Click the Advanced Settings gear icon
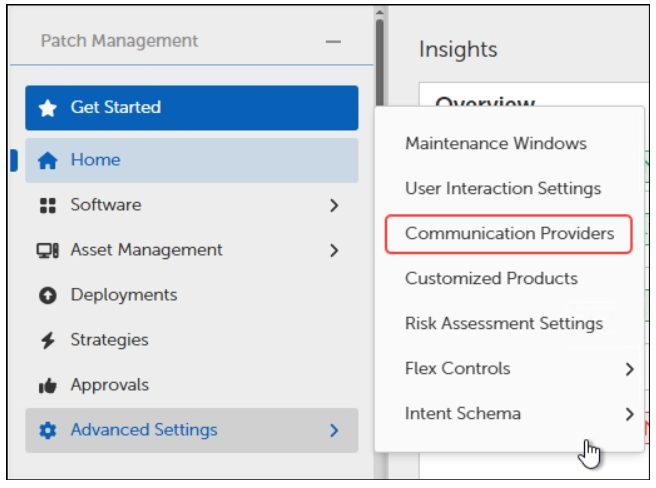Image resolution: width=656 pixels, height=488 pixels. tap(47, 430)
